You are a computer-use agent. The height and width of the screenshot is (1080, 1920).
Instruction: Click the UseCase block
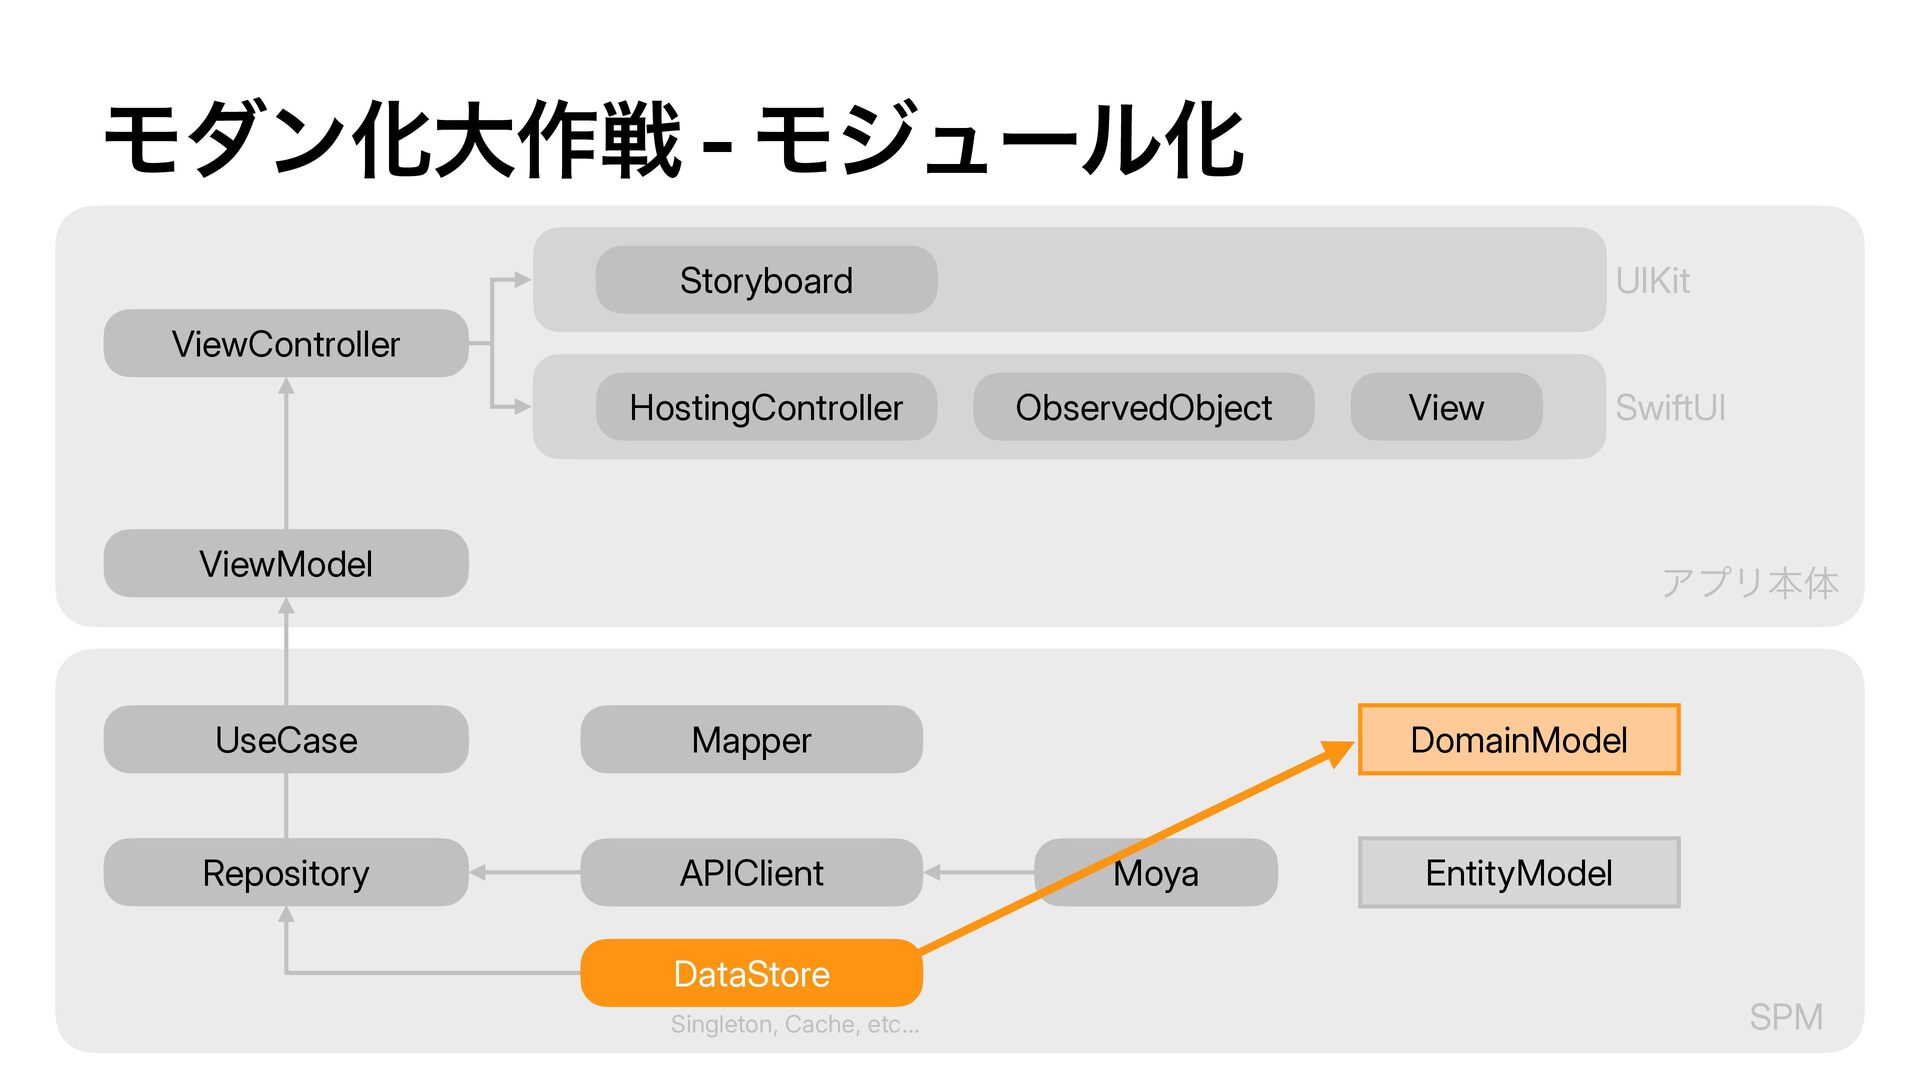(x=286, y=739)
